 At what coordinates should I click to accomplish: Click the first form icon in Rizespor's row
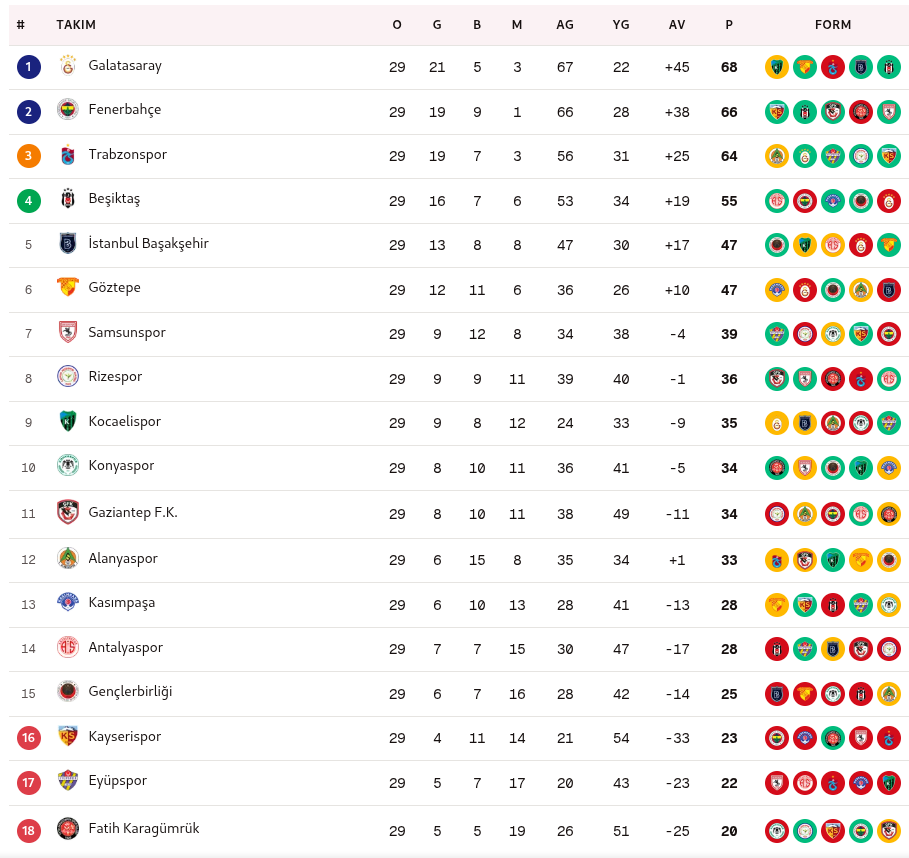pyautogui.click(x=776, y=379)
